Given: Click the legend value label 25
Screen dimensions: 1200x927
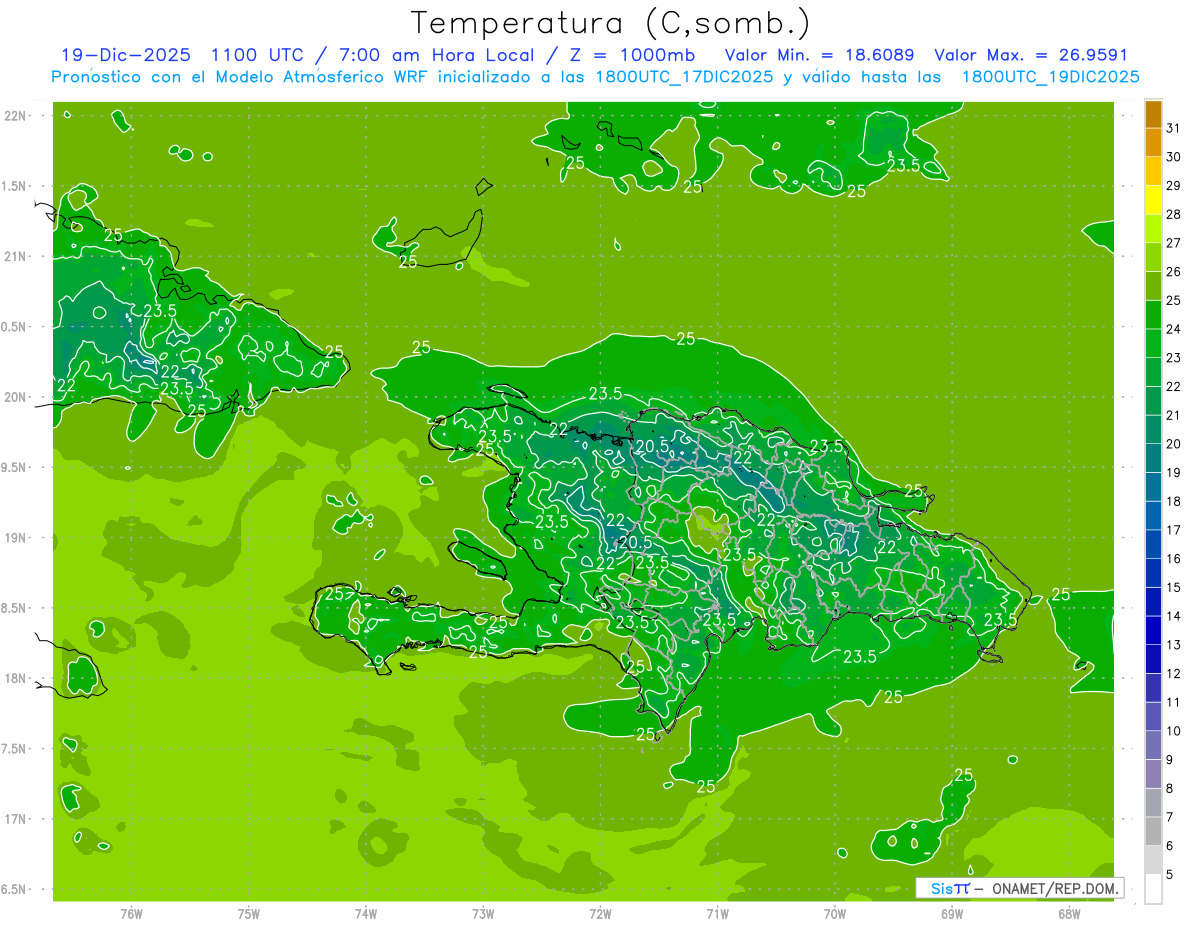Looking at the screenshot, I should click(x=1173, y=300).
